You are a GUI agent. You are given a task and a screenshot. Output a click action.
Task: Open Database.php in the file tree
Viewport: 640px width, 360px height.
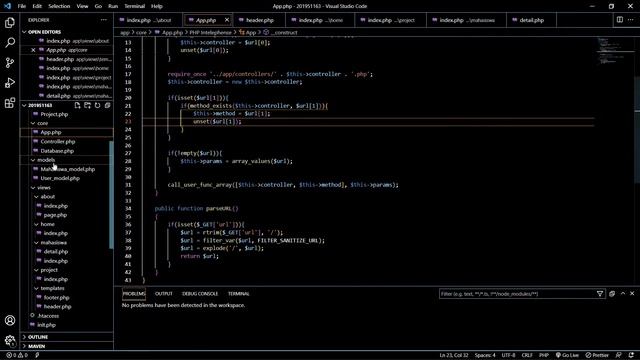(x=57, y=151)
